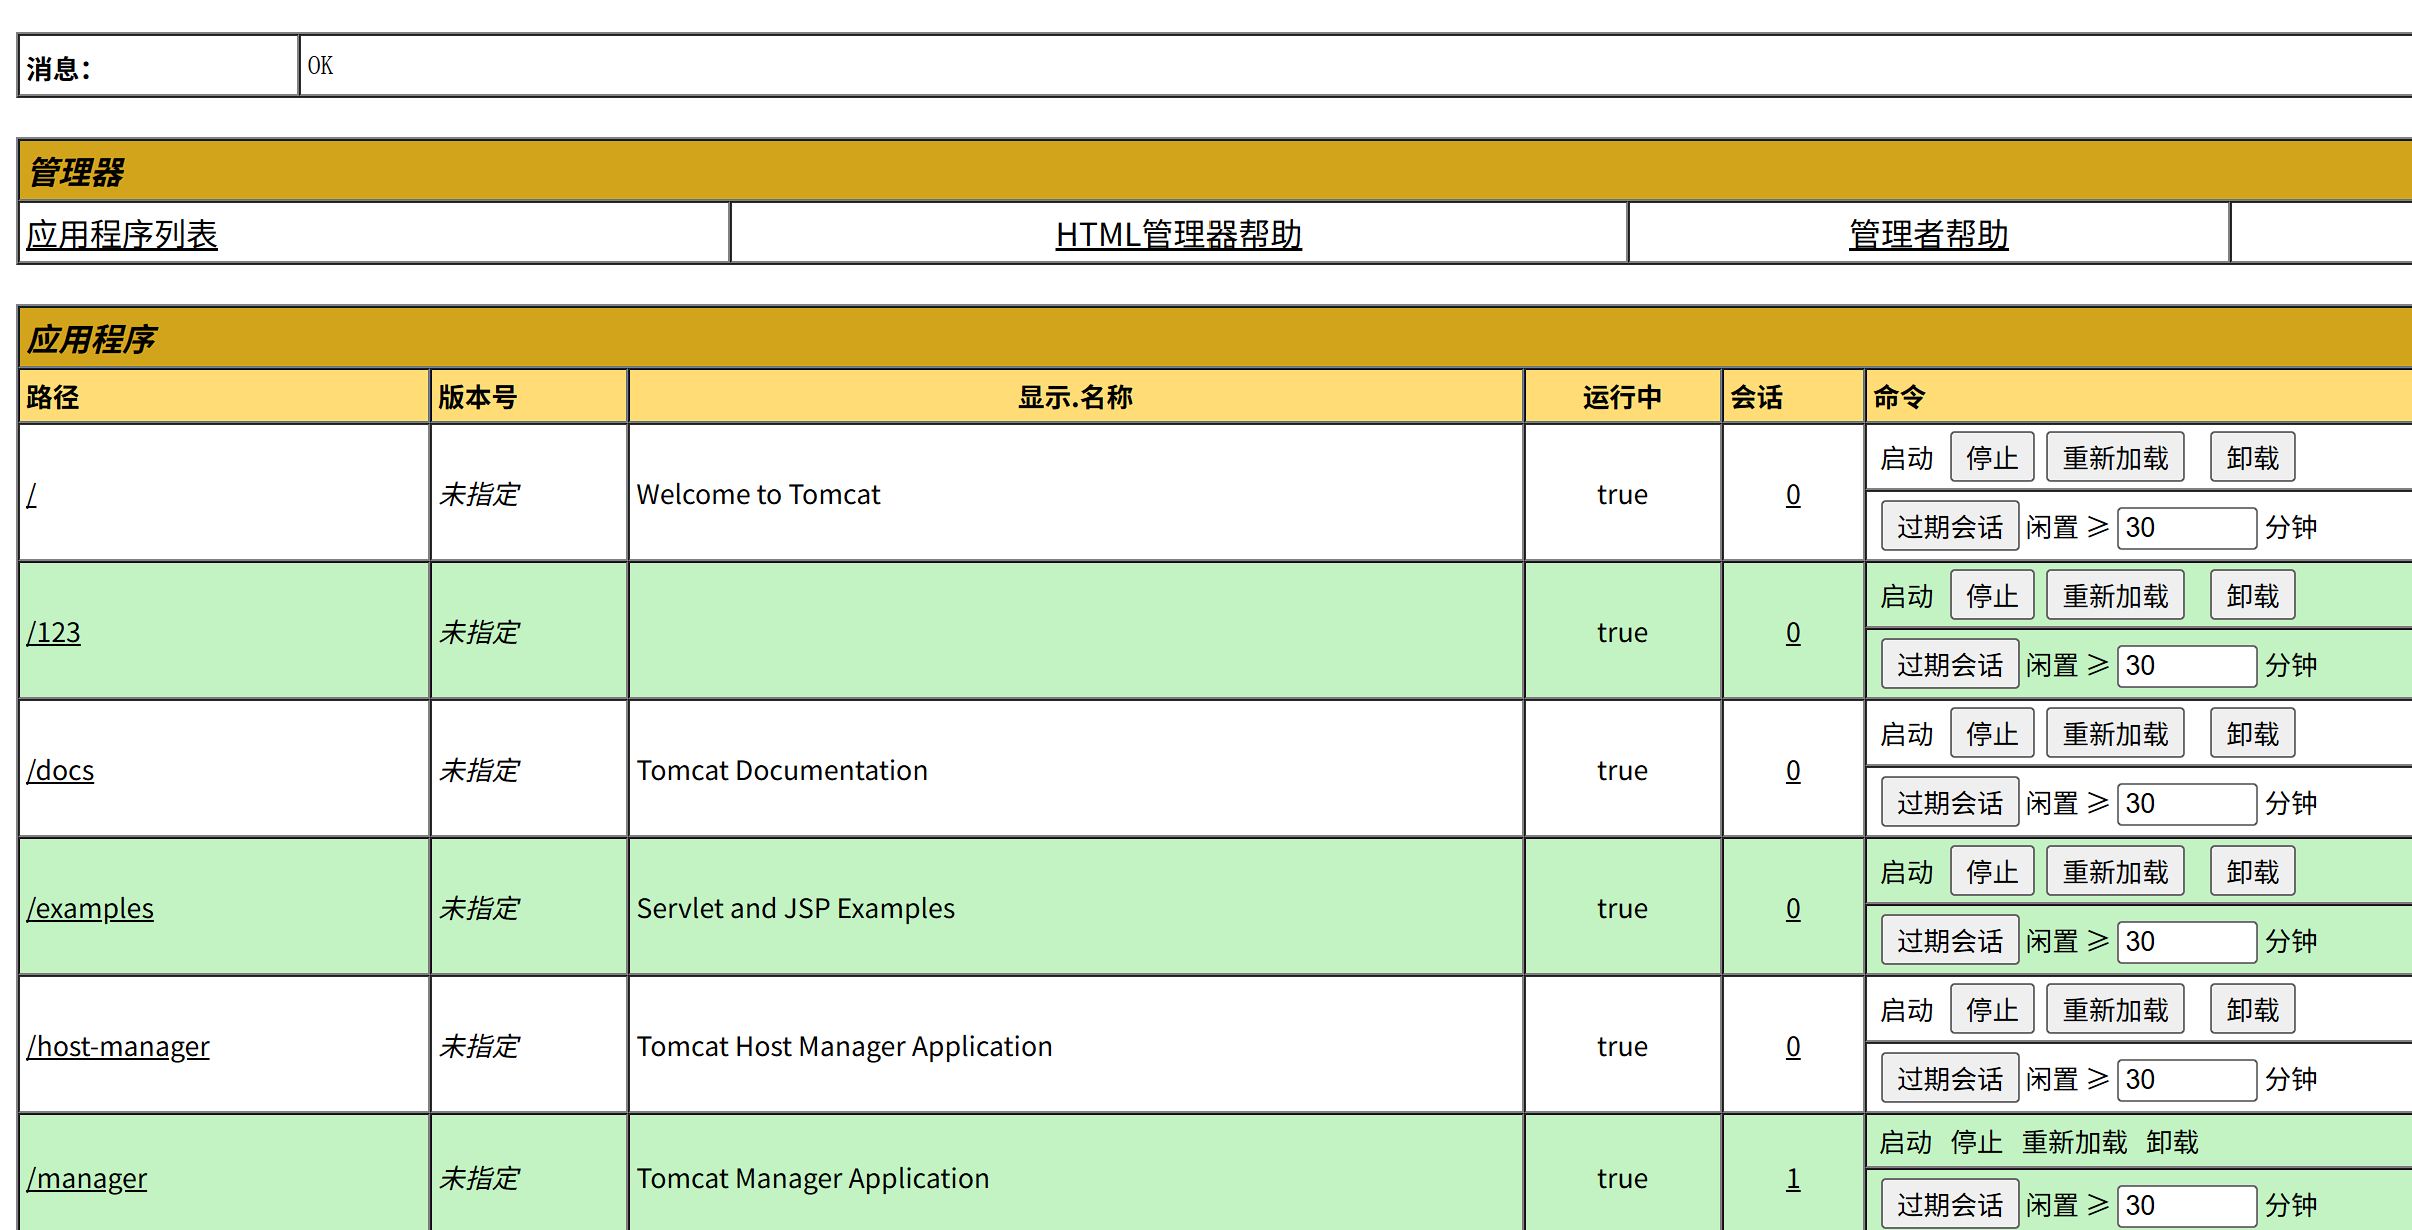
Task: Open the HTML管理器帮助 link
Action: click(x=1178, y=235)
